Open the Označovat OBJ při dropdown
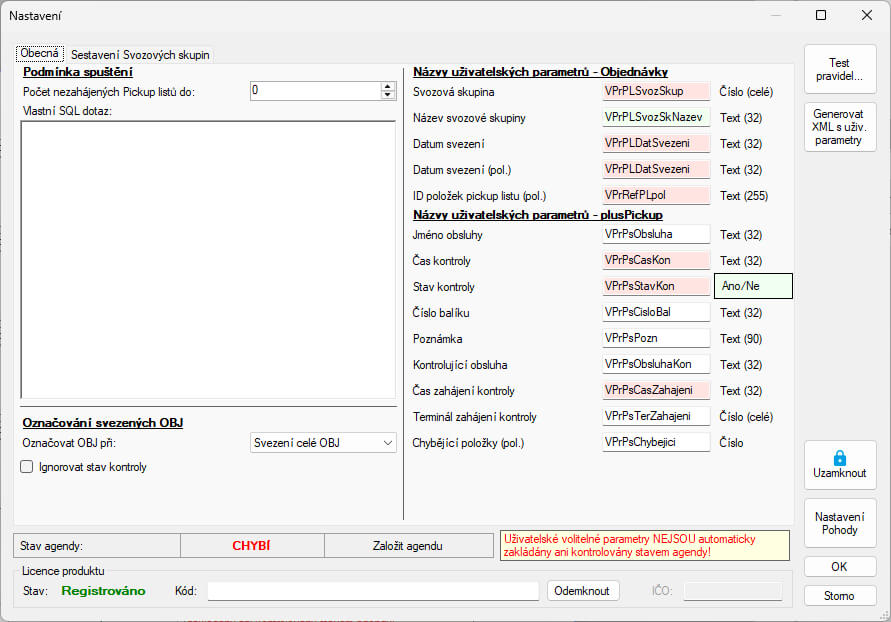This screenshot has height=622, width=891. [x=323, y=442]
